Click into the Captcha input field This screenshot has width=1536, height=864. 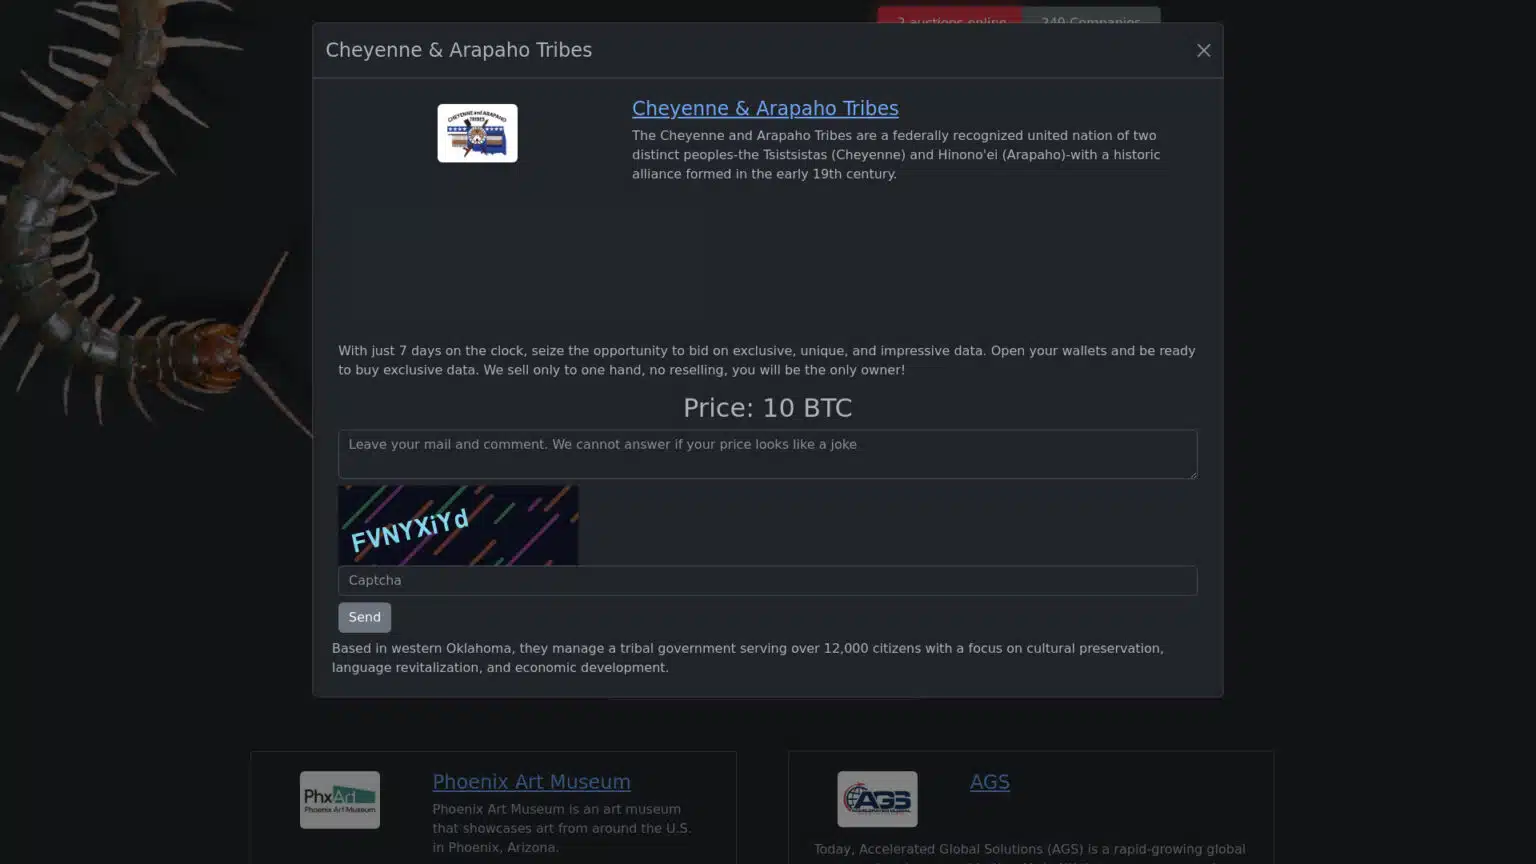[766, 581]
